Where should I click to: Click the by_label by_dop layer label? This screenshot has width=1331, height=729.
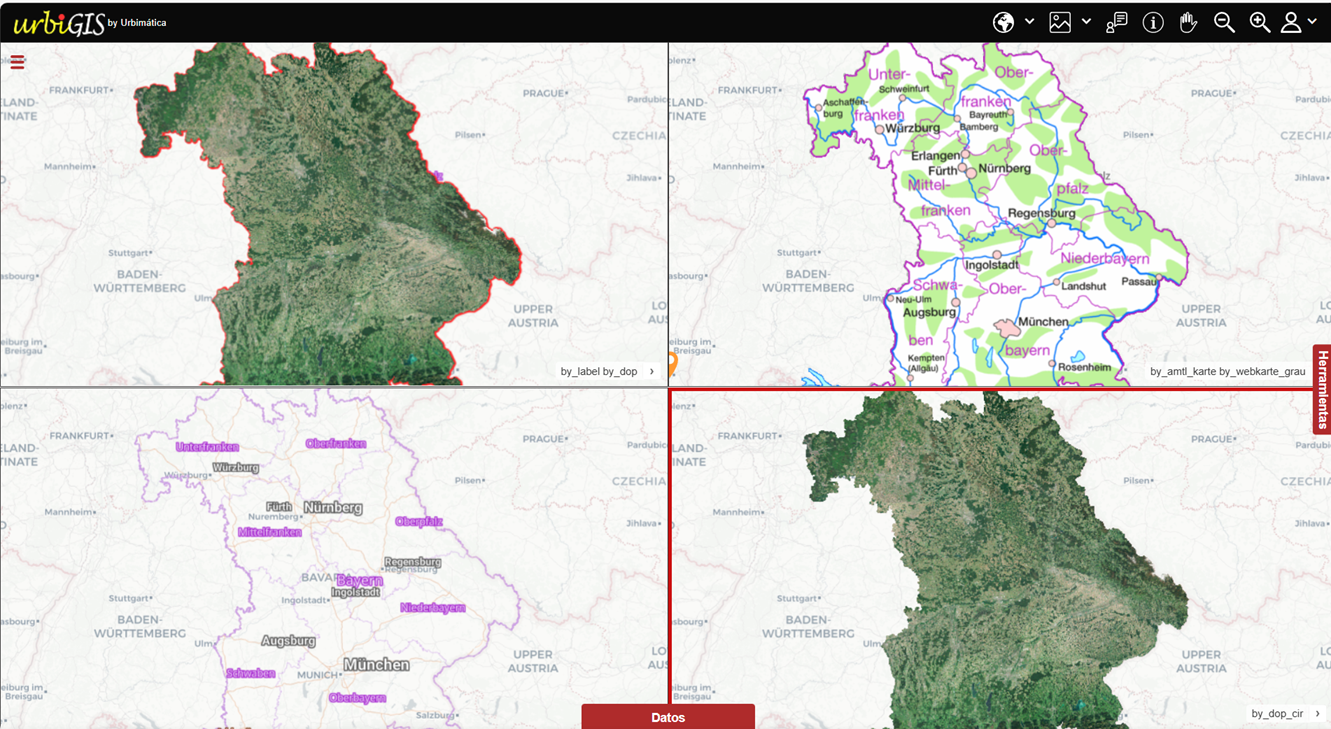[x=598, y=372]
